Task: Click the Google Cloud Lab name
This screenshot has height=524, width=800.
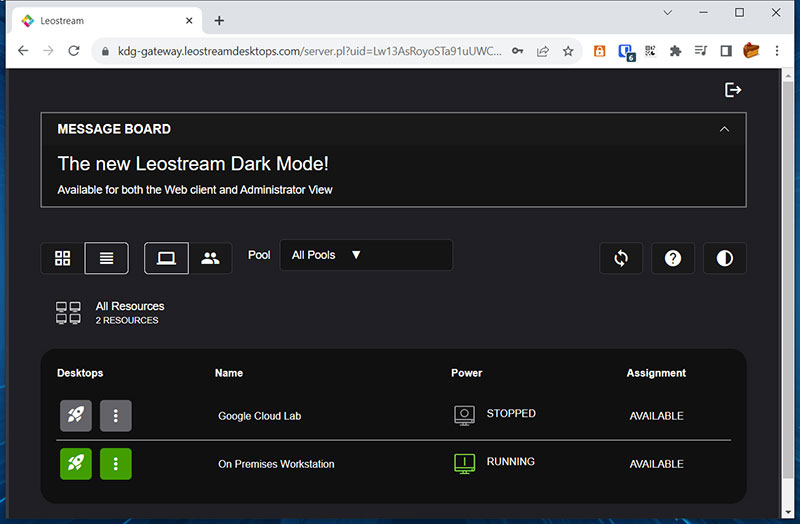Action: pyautogui.click(x=259, y=416)
